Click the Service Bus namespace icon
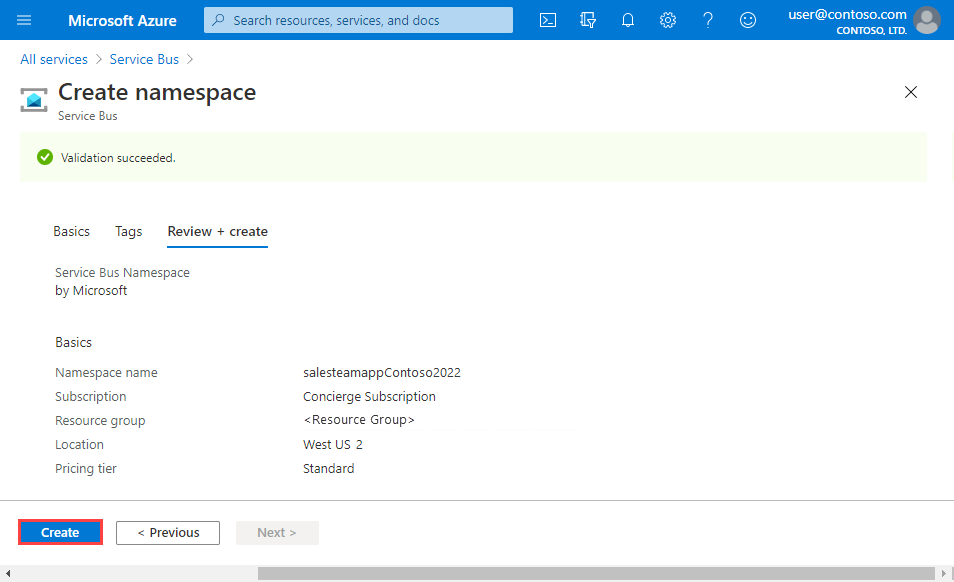 click(34, 100)
